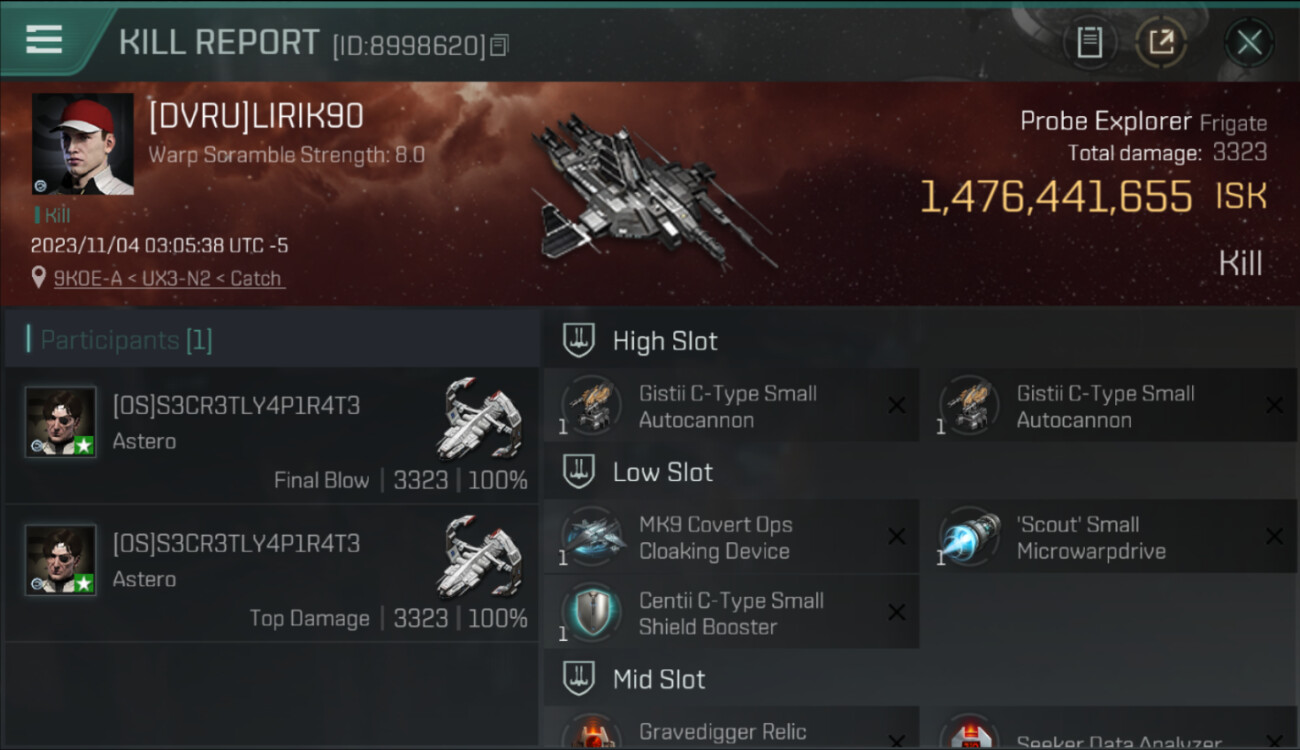The height and width of the screenshot is (750, 1300).
Task: Select Centii C-Type Small Shield Booster
Action: pyautogui.click(x=731, y=612)
